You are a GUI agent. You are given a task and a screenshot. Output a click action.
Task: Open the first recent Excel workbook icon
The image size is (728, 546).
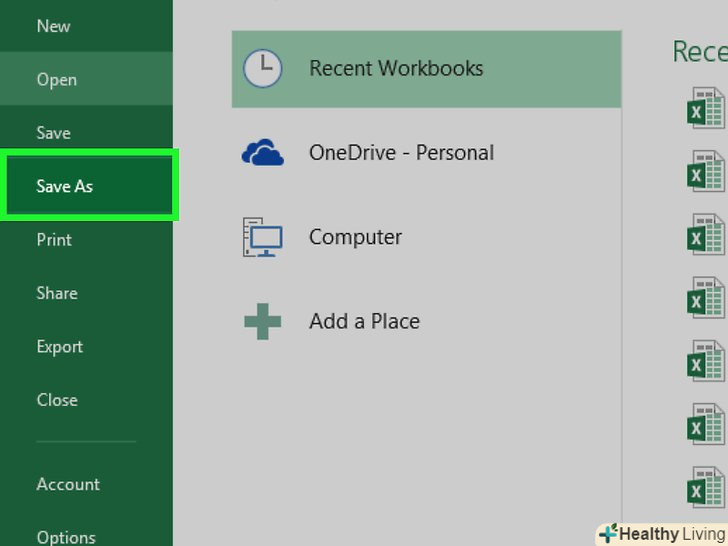click(x=706, y=108)
